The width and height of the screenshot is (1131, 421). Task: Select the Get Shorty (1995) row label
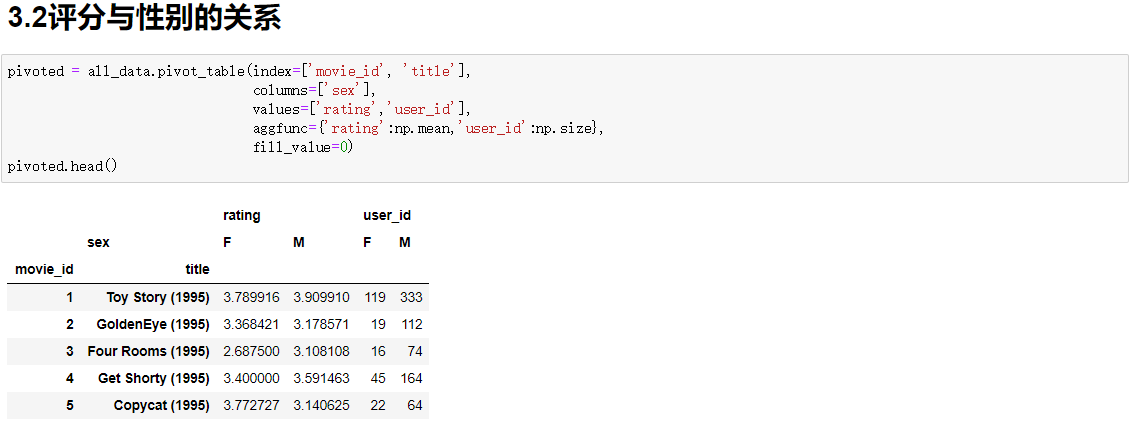154,378
